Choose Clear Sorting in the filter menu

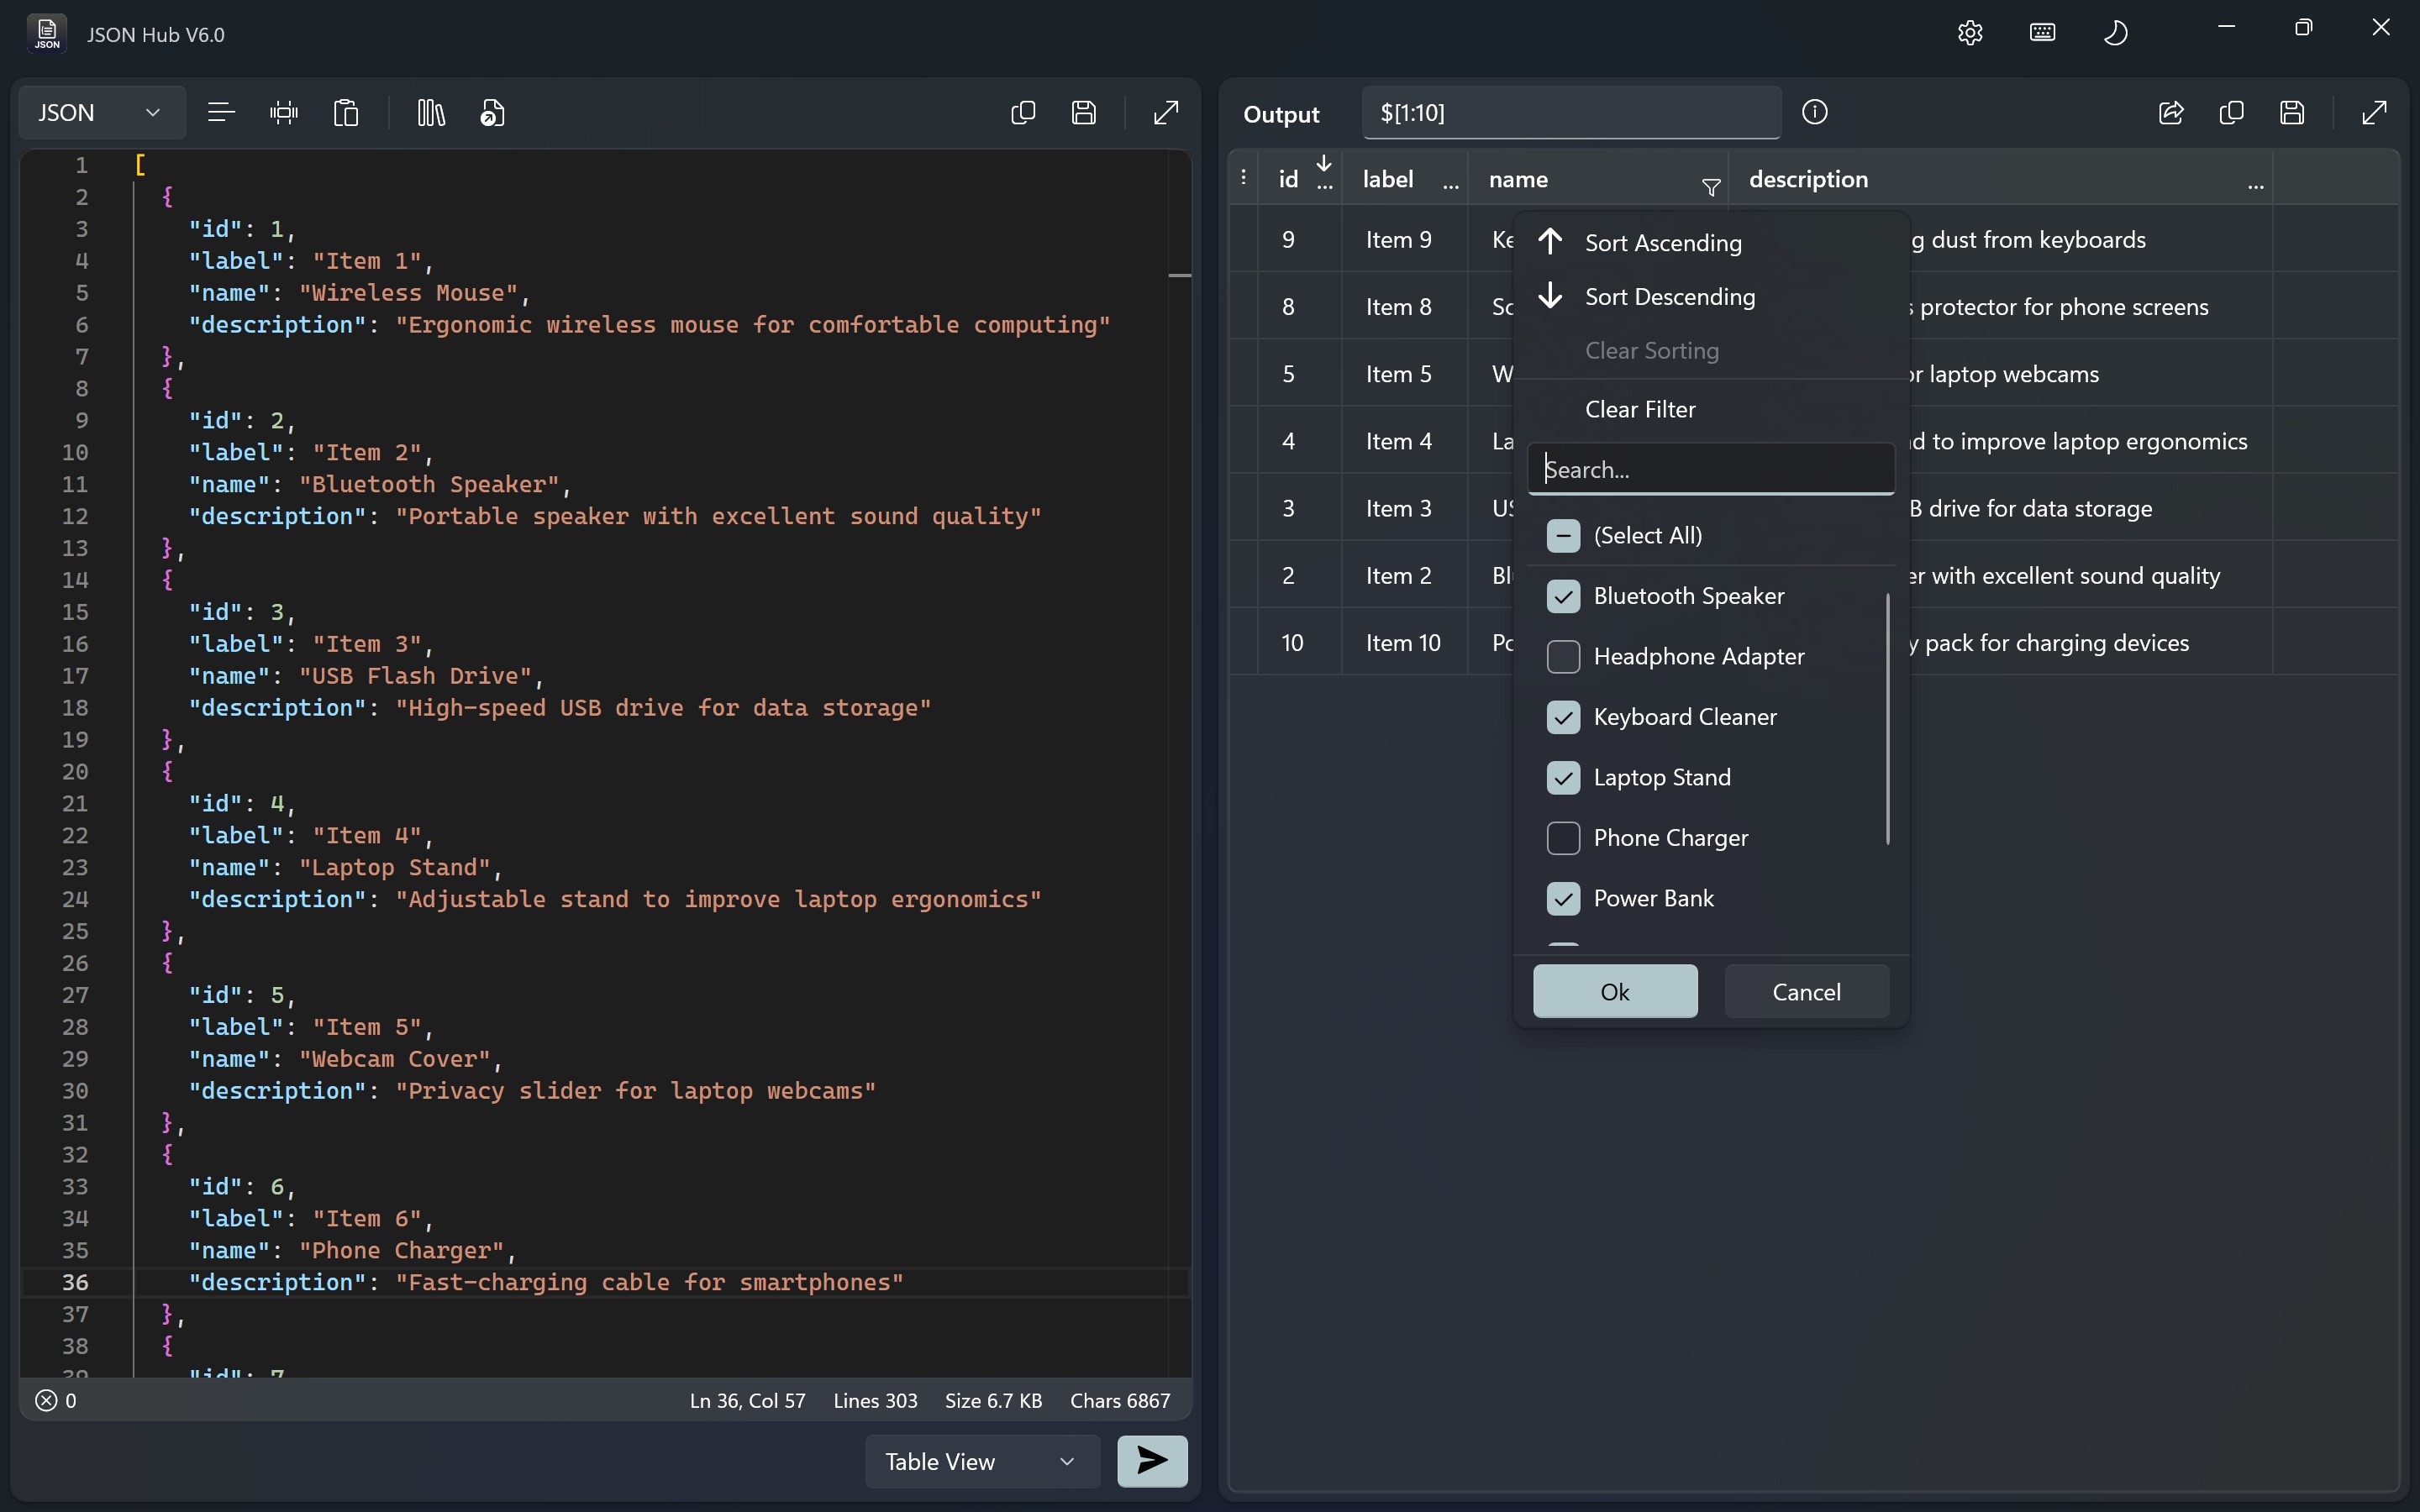click(1651, 350)
